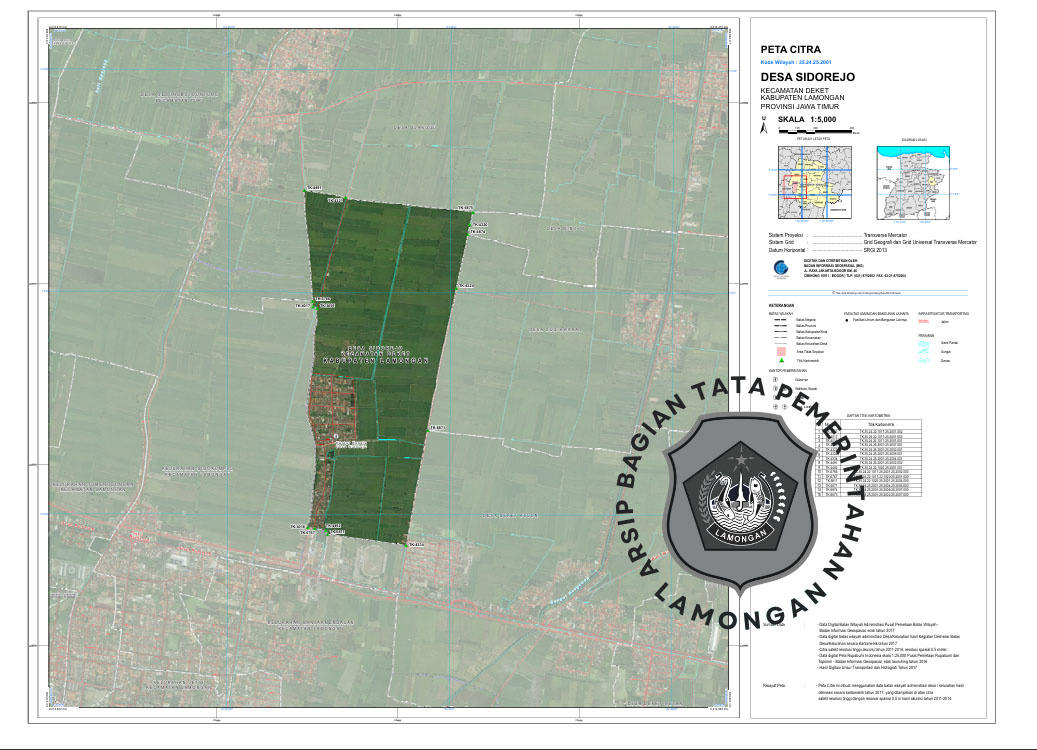Open the Diagram Lokasi inset map
The height and width of the screenshot is (750, 1037).
point(914,183)
